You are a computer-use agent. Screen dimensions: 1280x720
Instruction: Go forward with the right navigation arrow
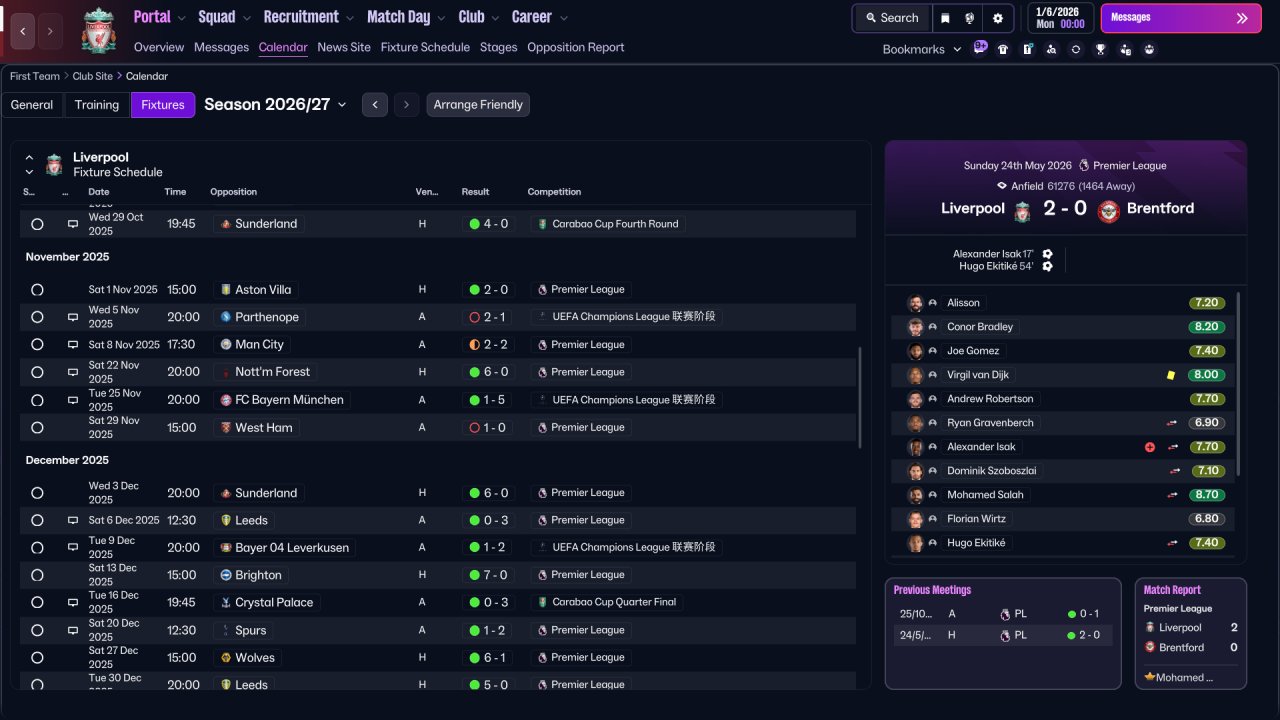point(50,31)
